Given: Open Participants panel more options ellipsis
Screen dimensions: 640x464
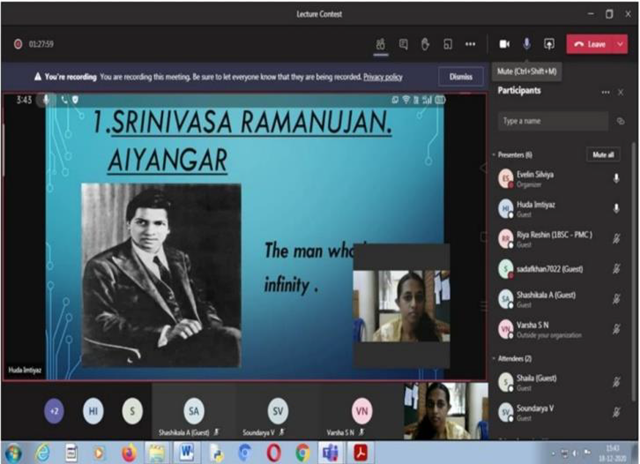Looking at the screenshot, I should pyautogui.click(x=606, y=92).
